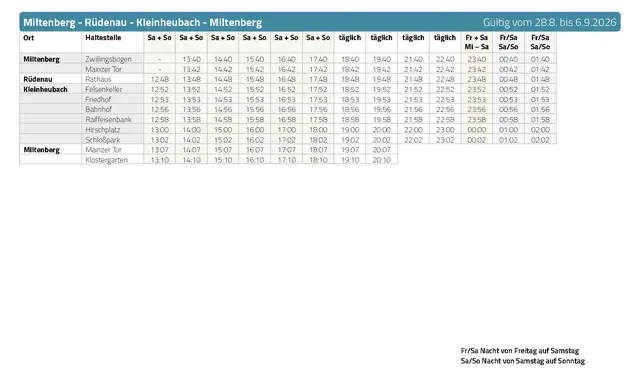
Task: Click the title 'Miltenberg - Rüdenau - Kleinheubach - Miltenberg'
Action: click(142, 22)
